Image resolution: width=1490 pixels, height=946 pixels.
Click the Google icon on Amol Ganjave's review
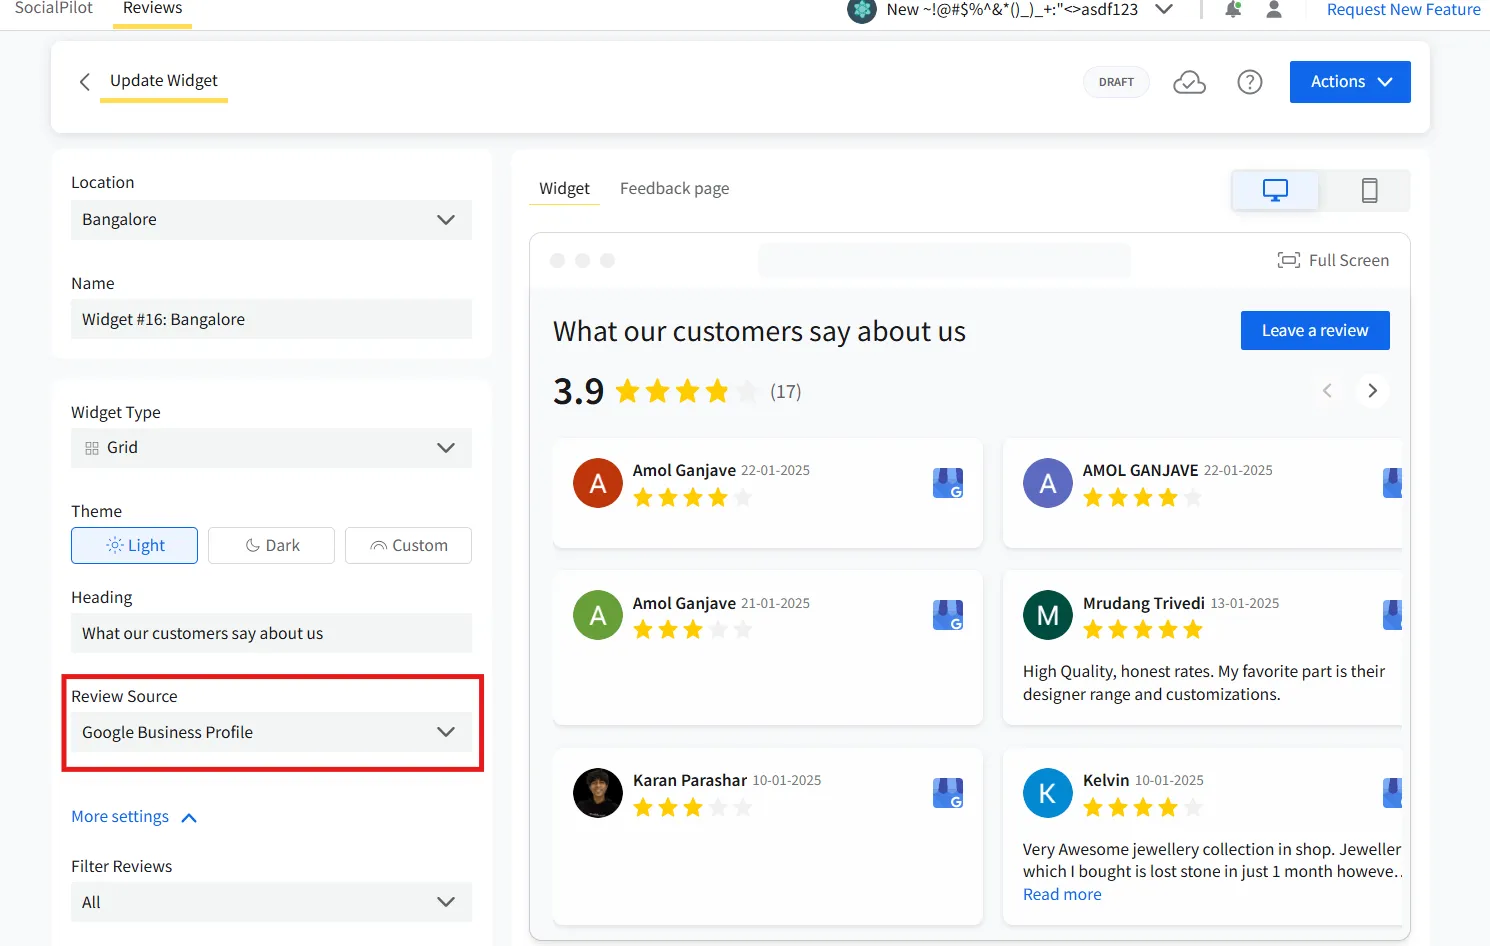click(x=947, y=483)
